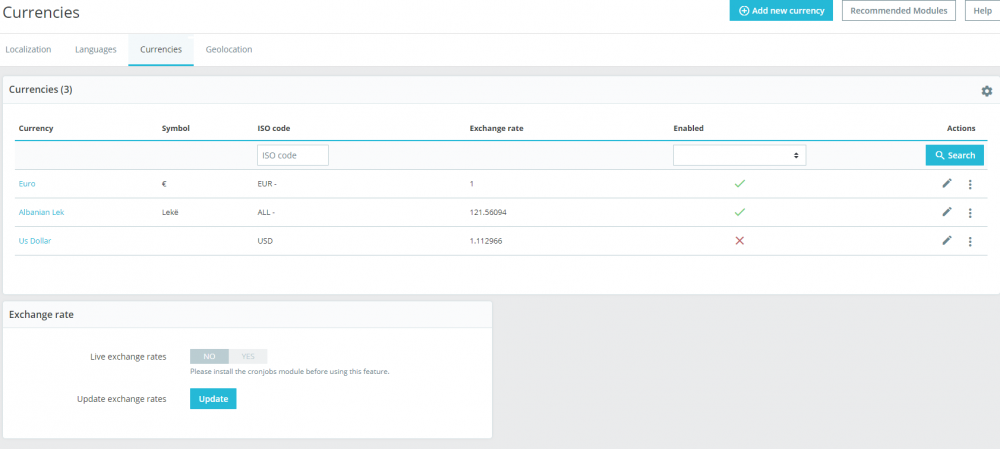The height and width of the screenshot is (449, 1000).
Task: Disable the Euro currency via green checkmark
Action: tap(740, 184)
